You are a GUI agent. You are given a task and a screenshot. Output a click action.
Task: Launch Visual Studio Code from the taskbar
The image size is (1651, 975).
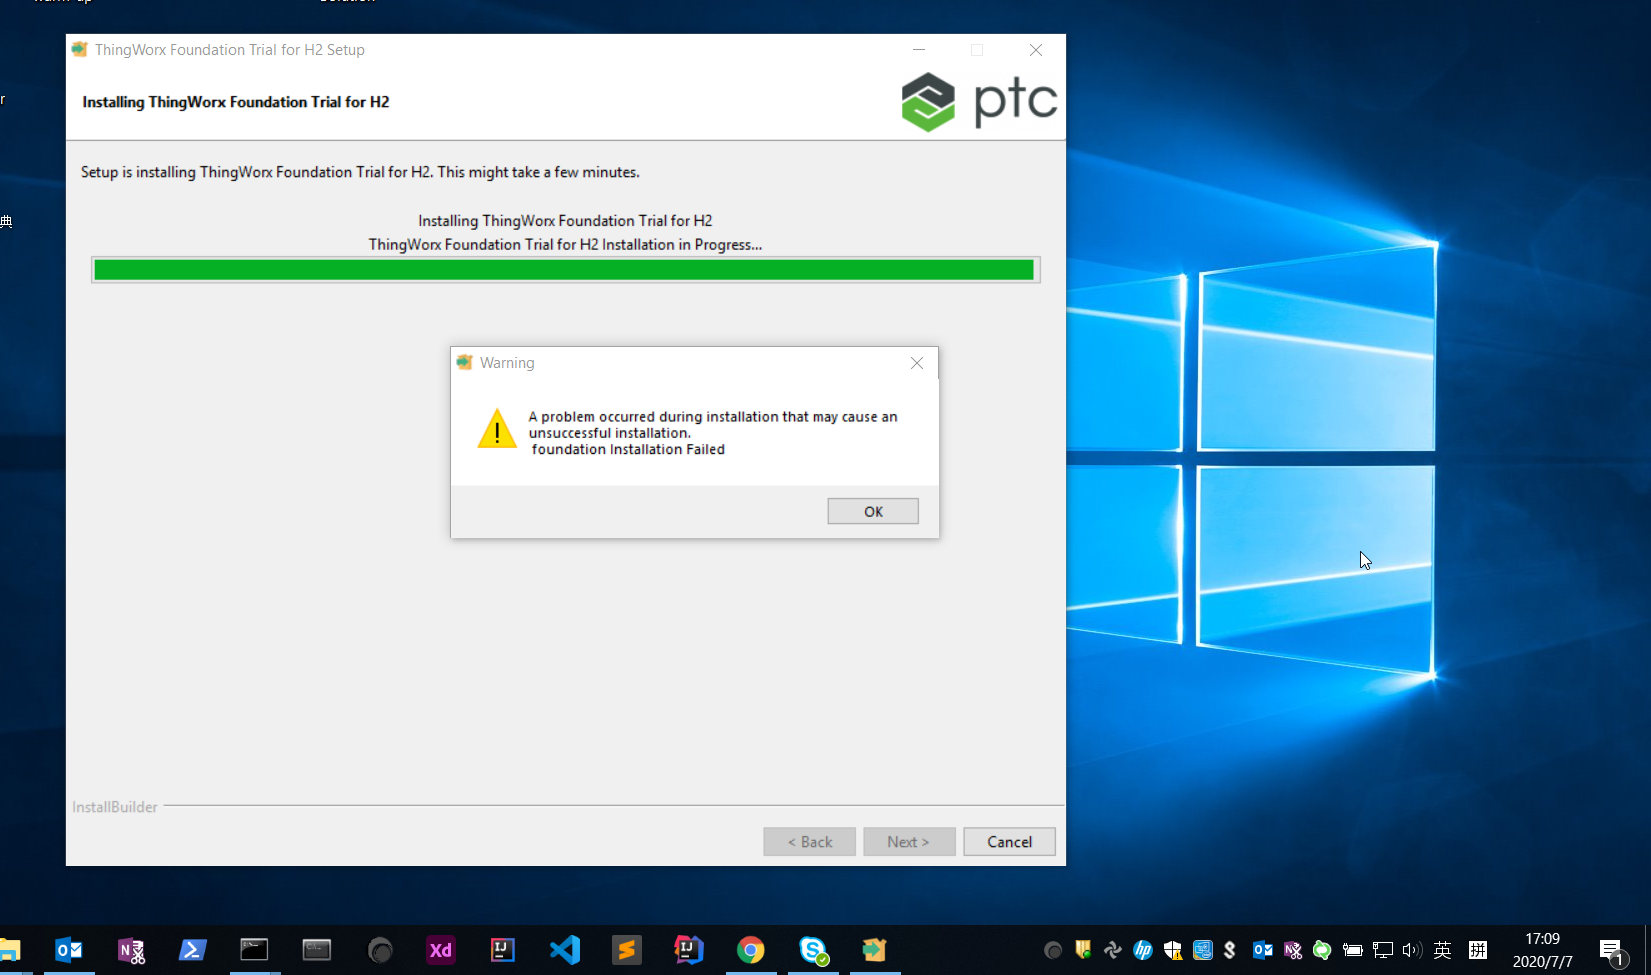click(x=565, y=950)
